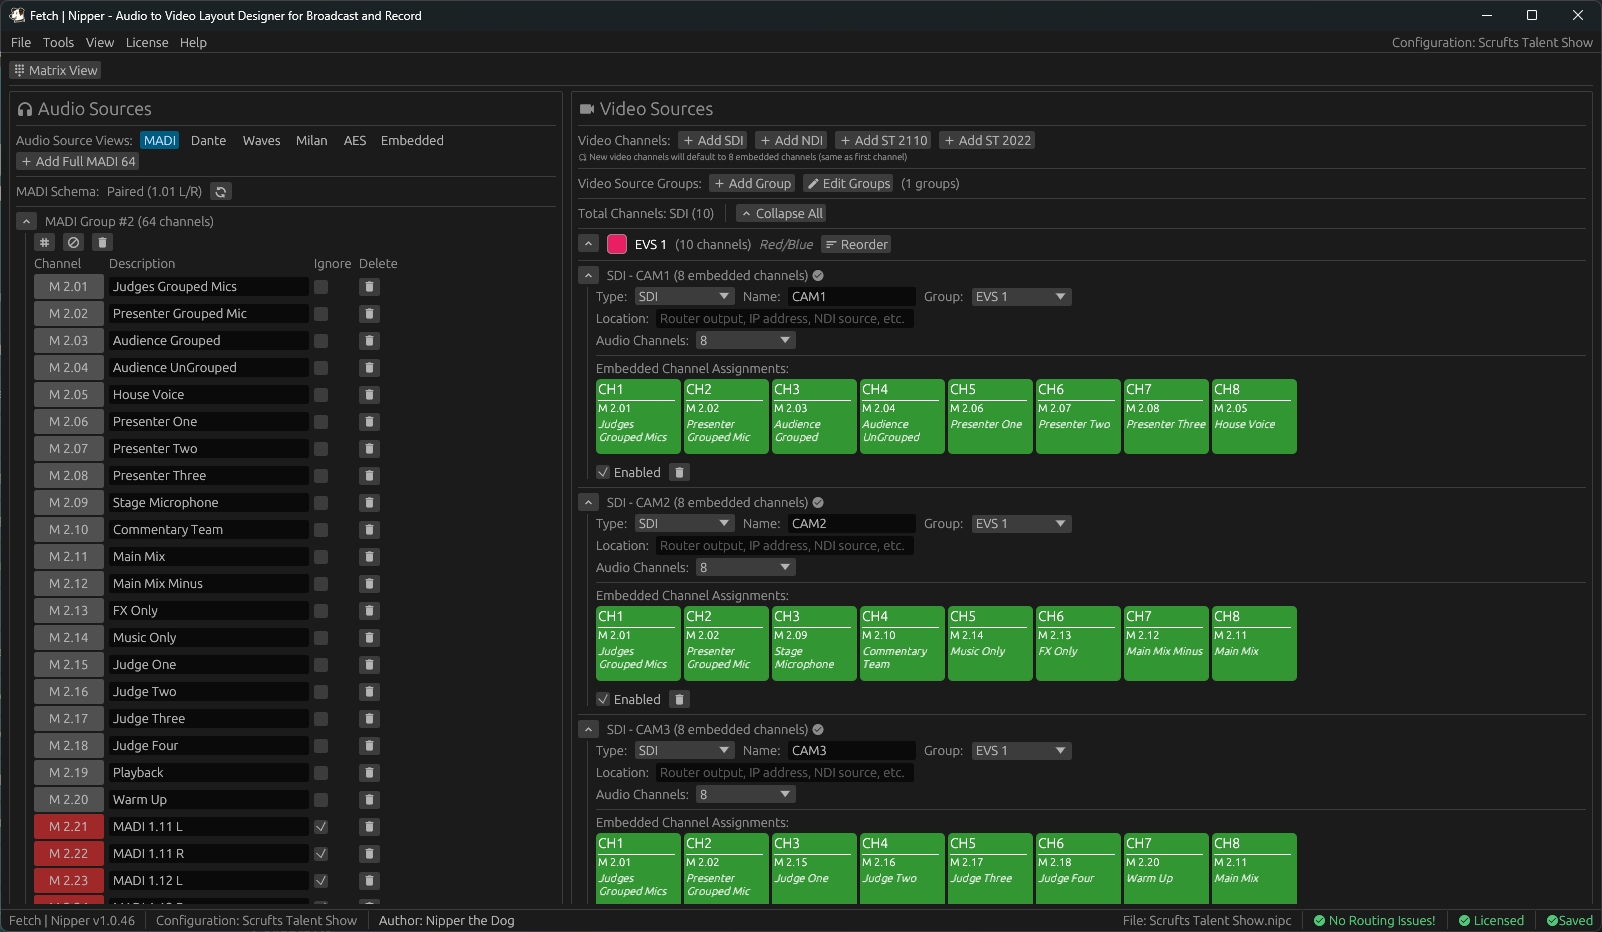The height and width of the screenshot is (932, 1602).
Task: Click the Reorder icon on the EVS 1 group
Action: coord(856,244)
